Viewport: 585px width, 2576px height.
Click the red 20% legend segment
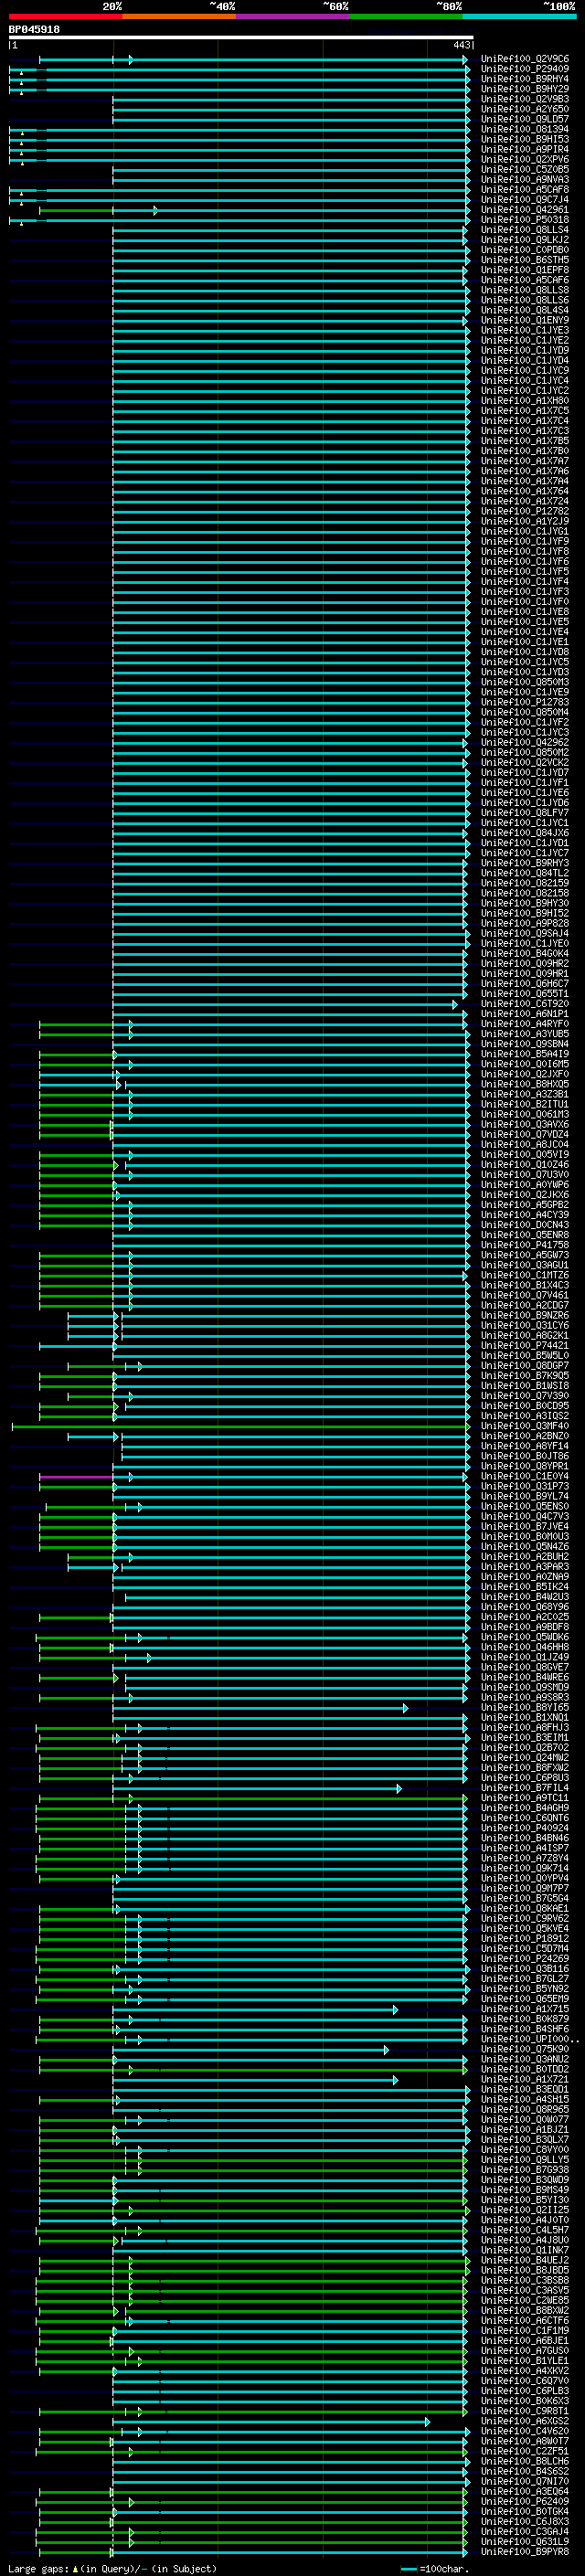(x=65, y=16)
